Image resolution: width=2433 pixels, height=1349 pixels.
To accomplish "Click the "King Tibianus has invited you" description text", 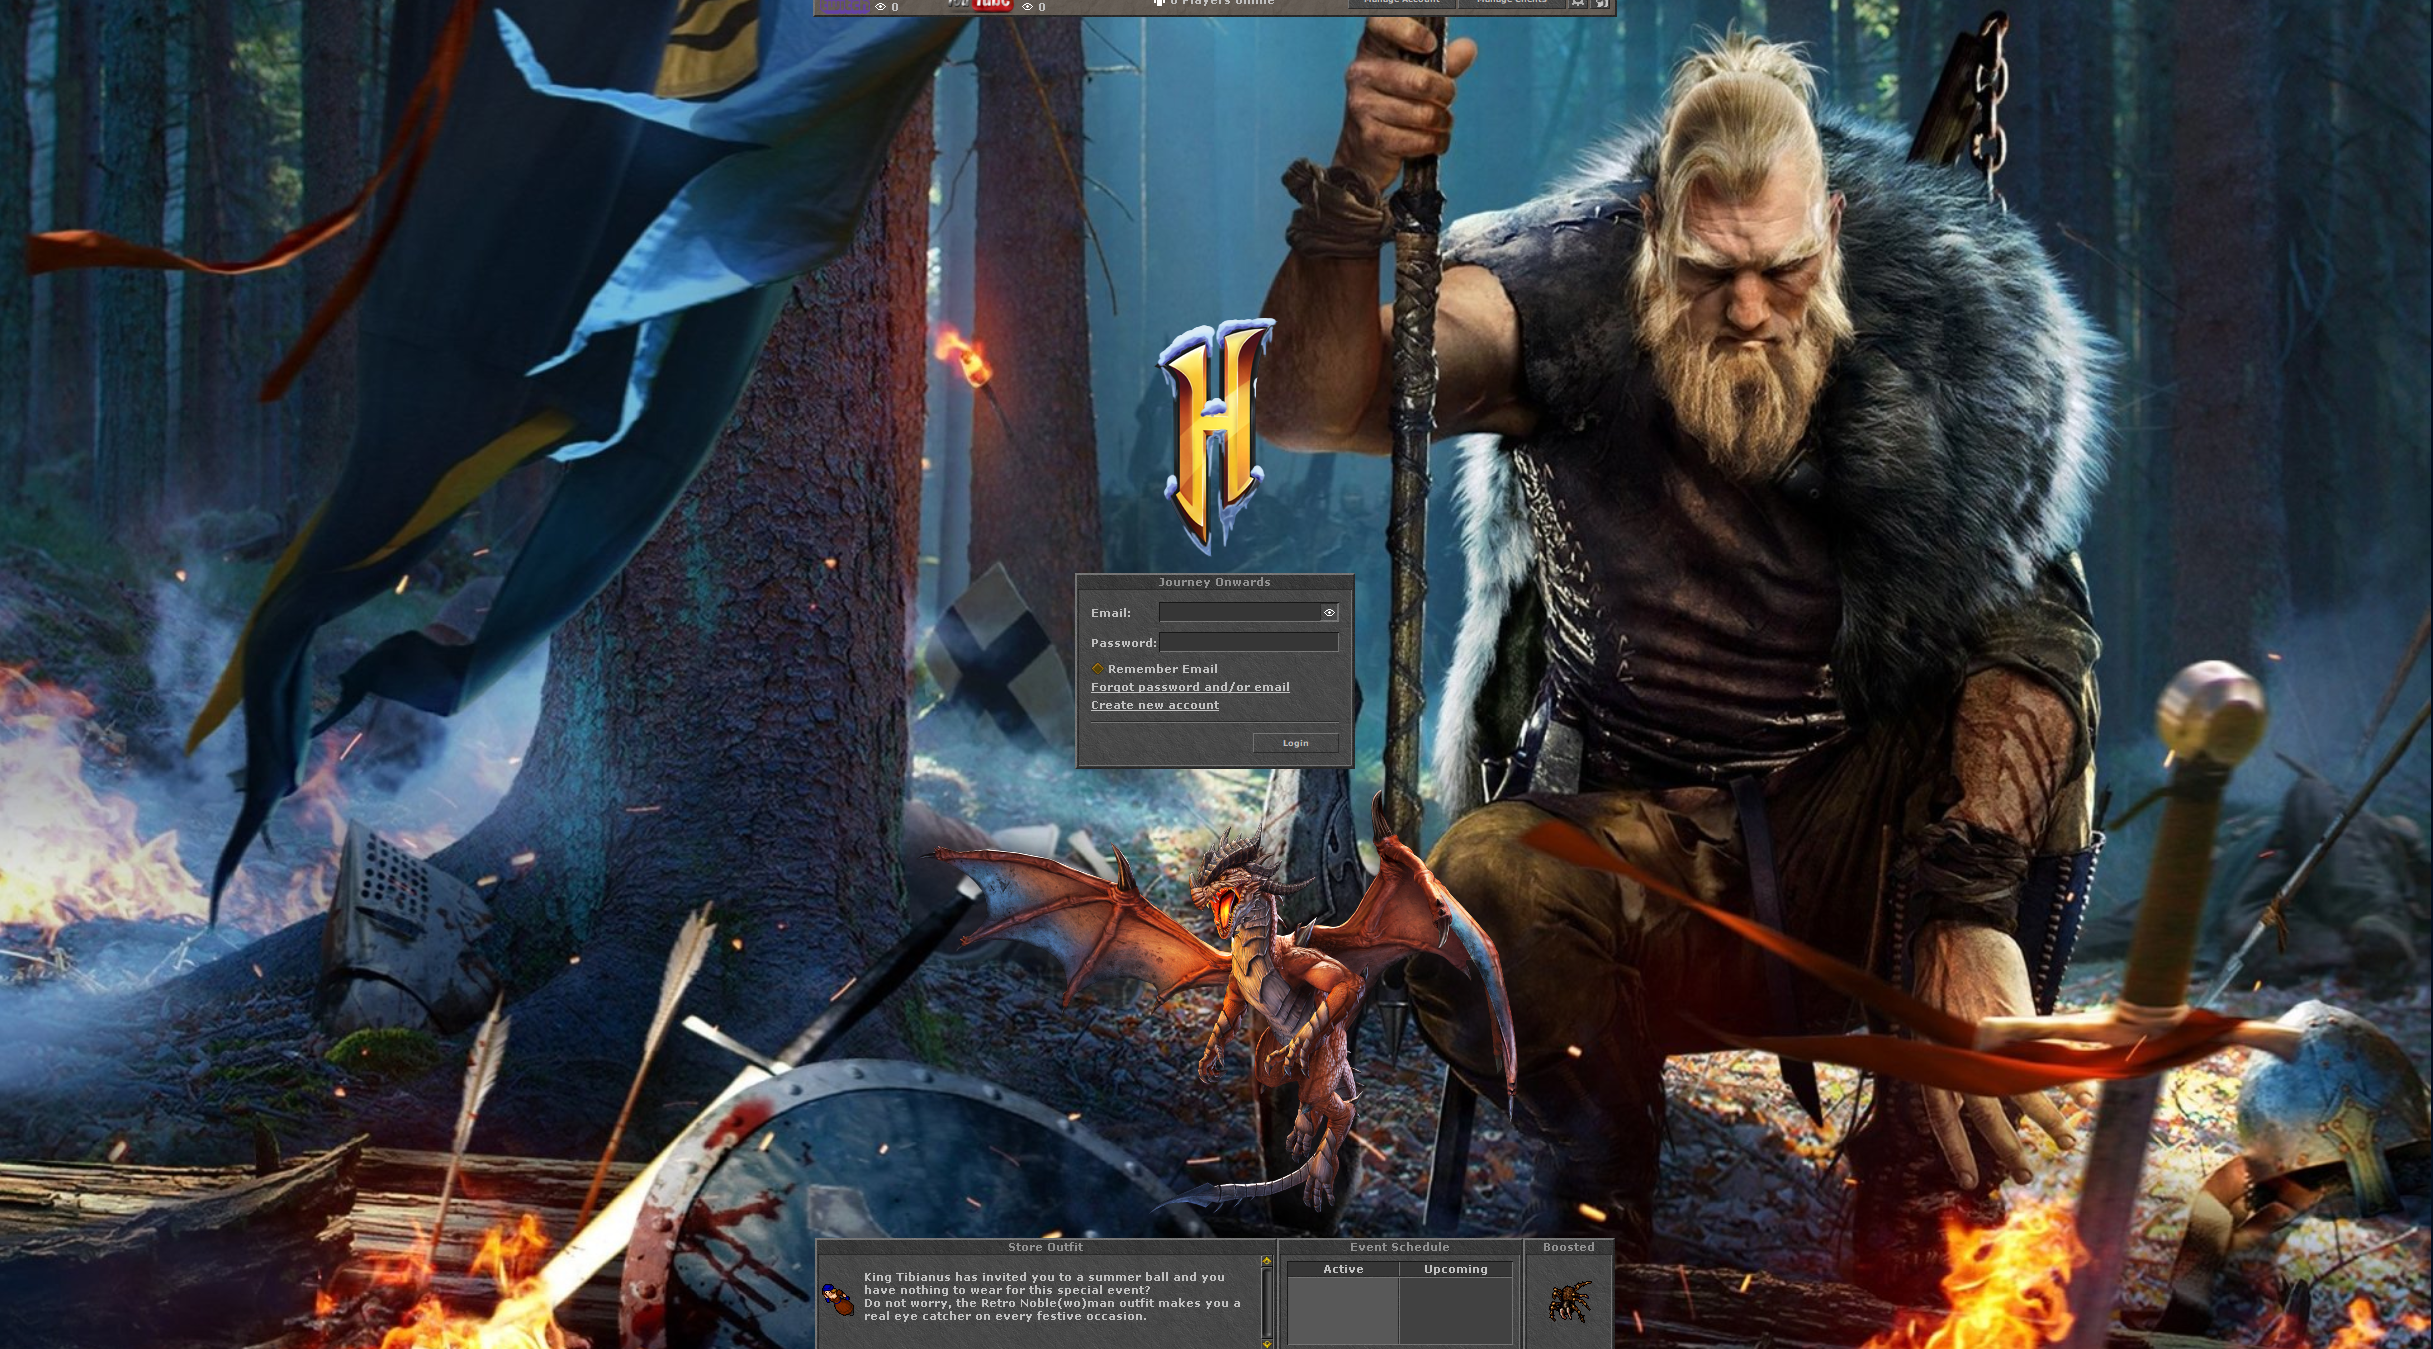I will pyautogui.click(x=1052, y=1296).
